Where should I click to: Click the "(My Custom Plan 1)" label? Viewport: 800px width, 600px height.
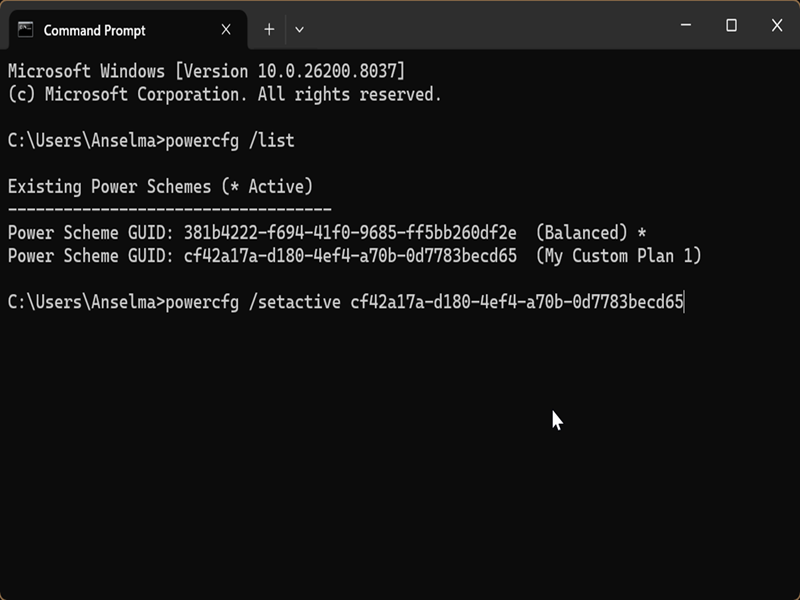point(619,256)
